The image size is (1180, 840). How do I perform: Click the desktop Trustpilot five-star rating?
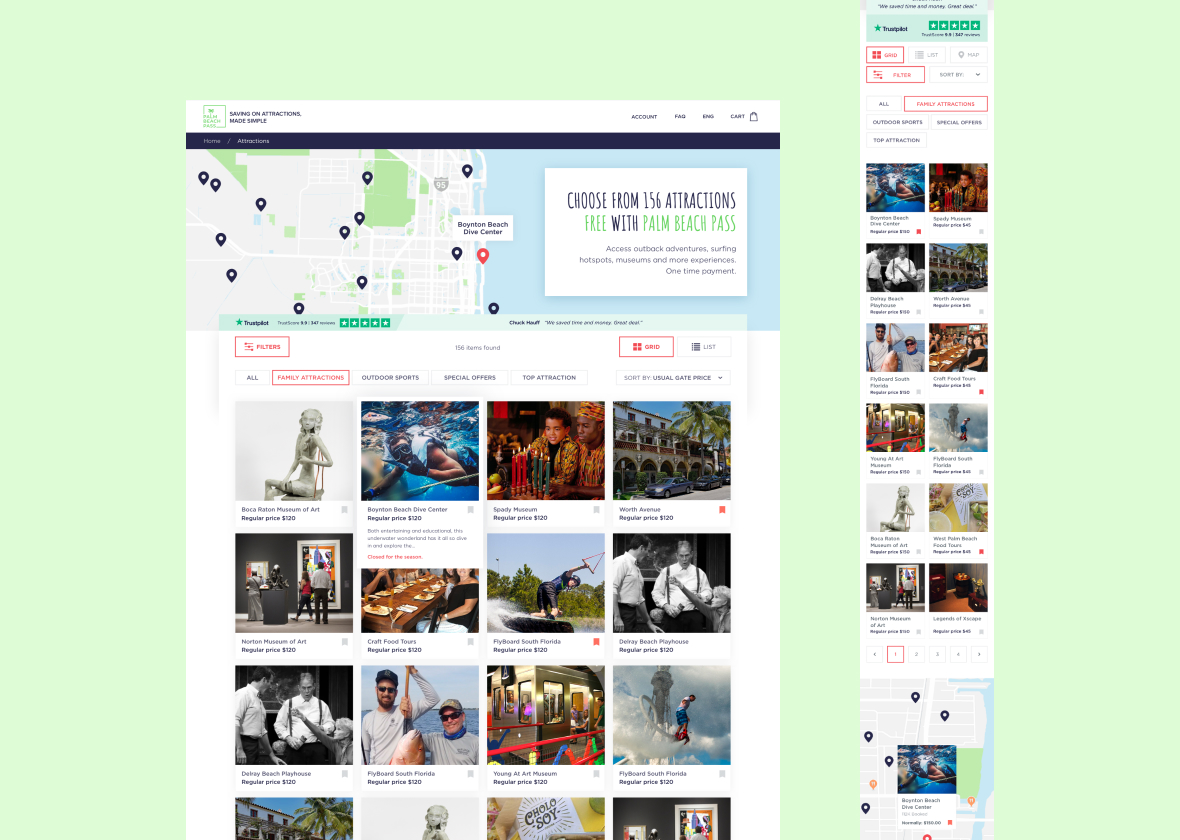[x=365, y=323]
